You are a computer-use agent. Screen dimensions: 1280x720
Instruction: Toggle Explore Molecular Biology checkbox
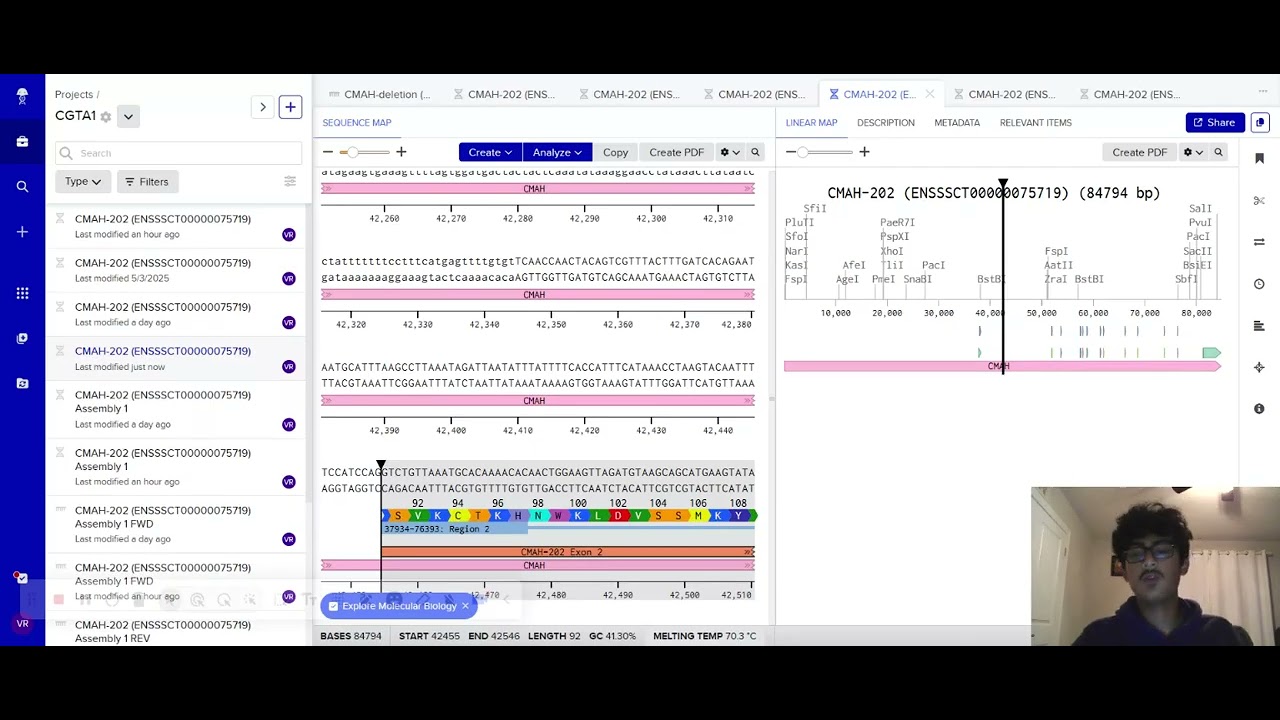333,606
